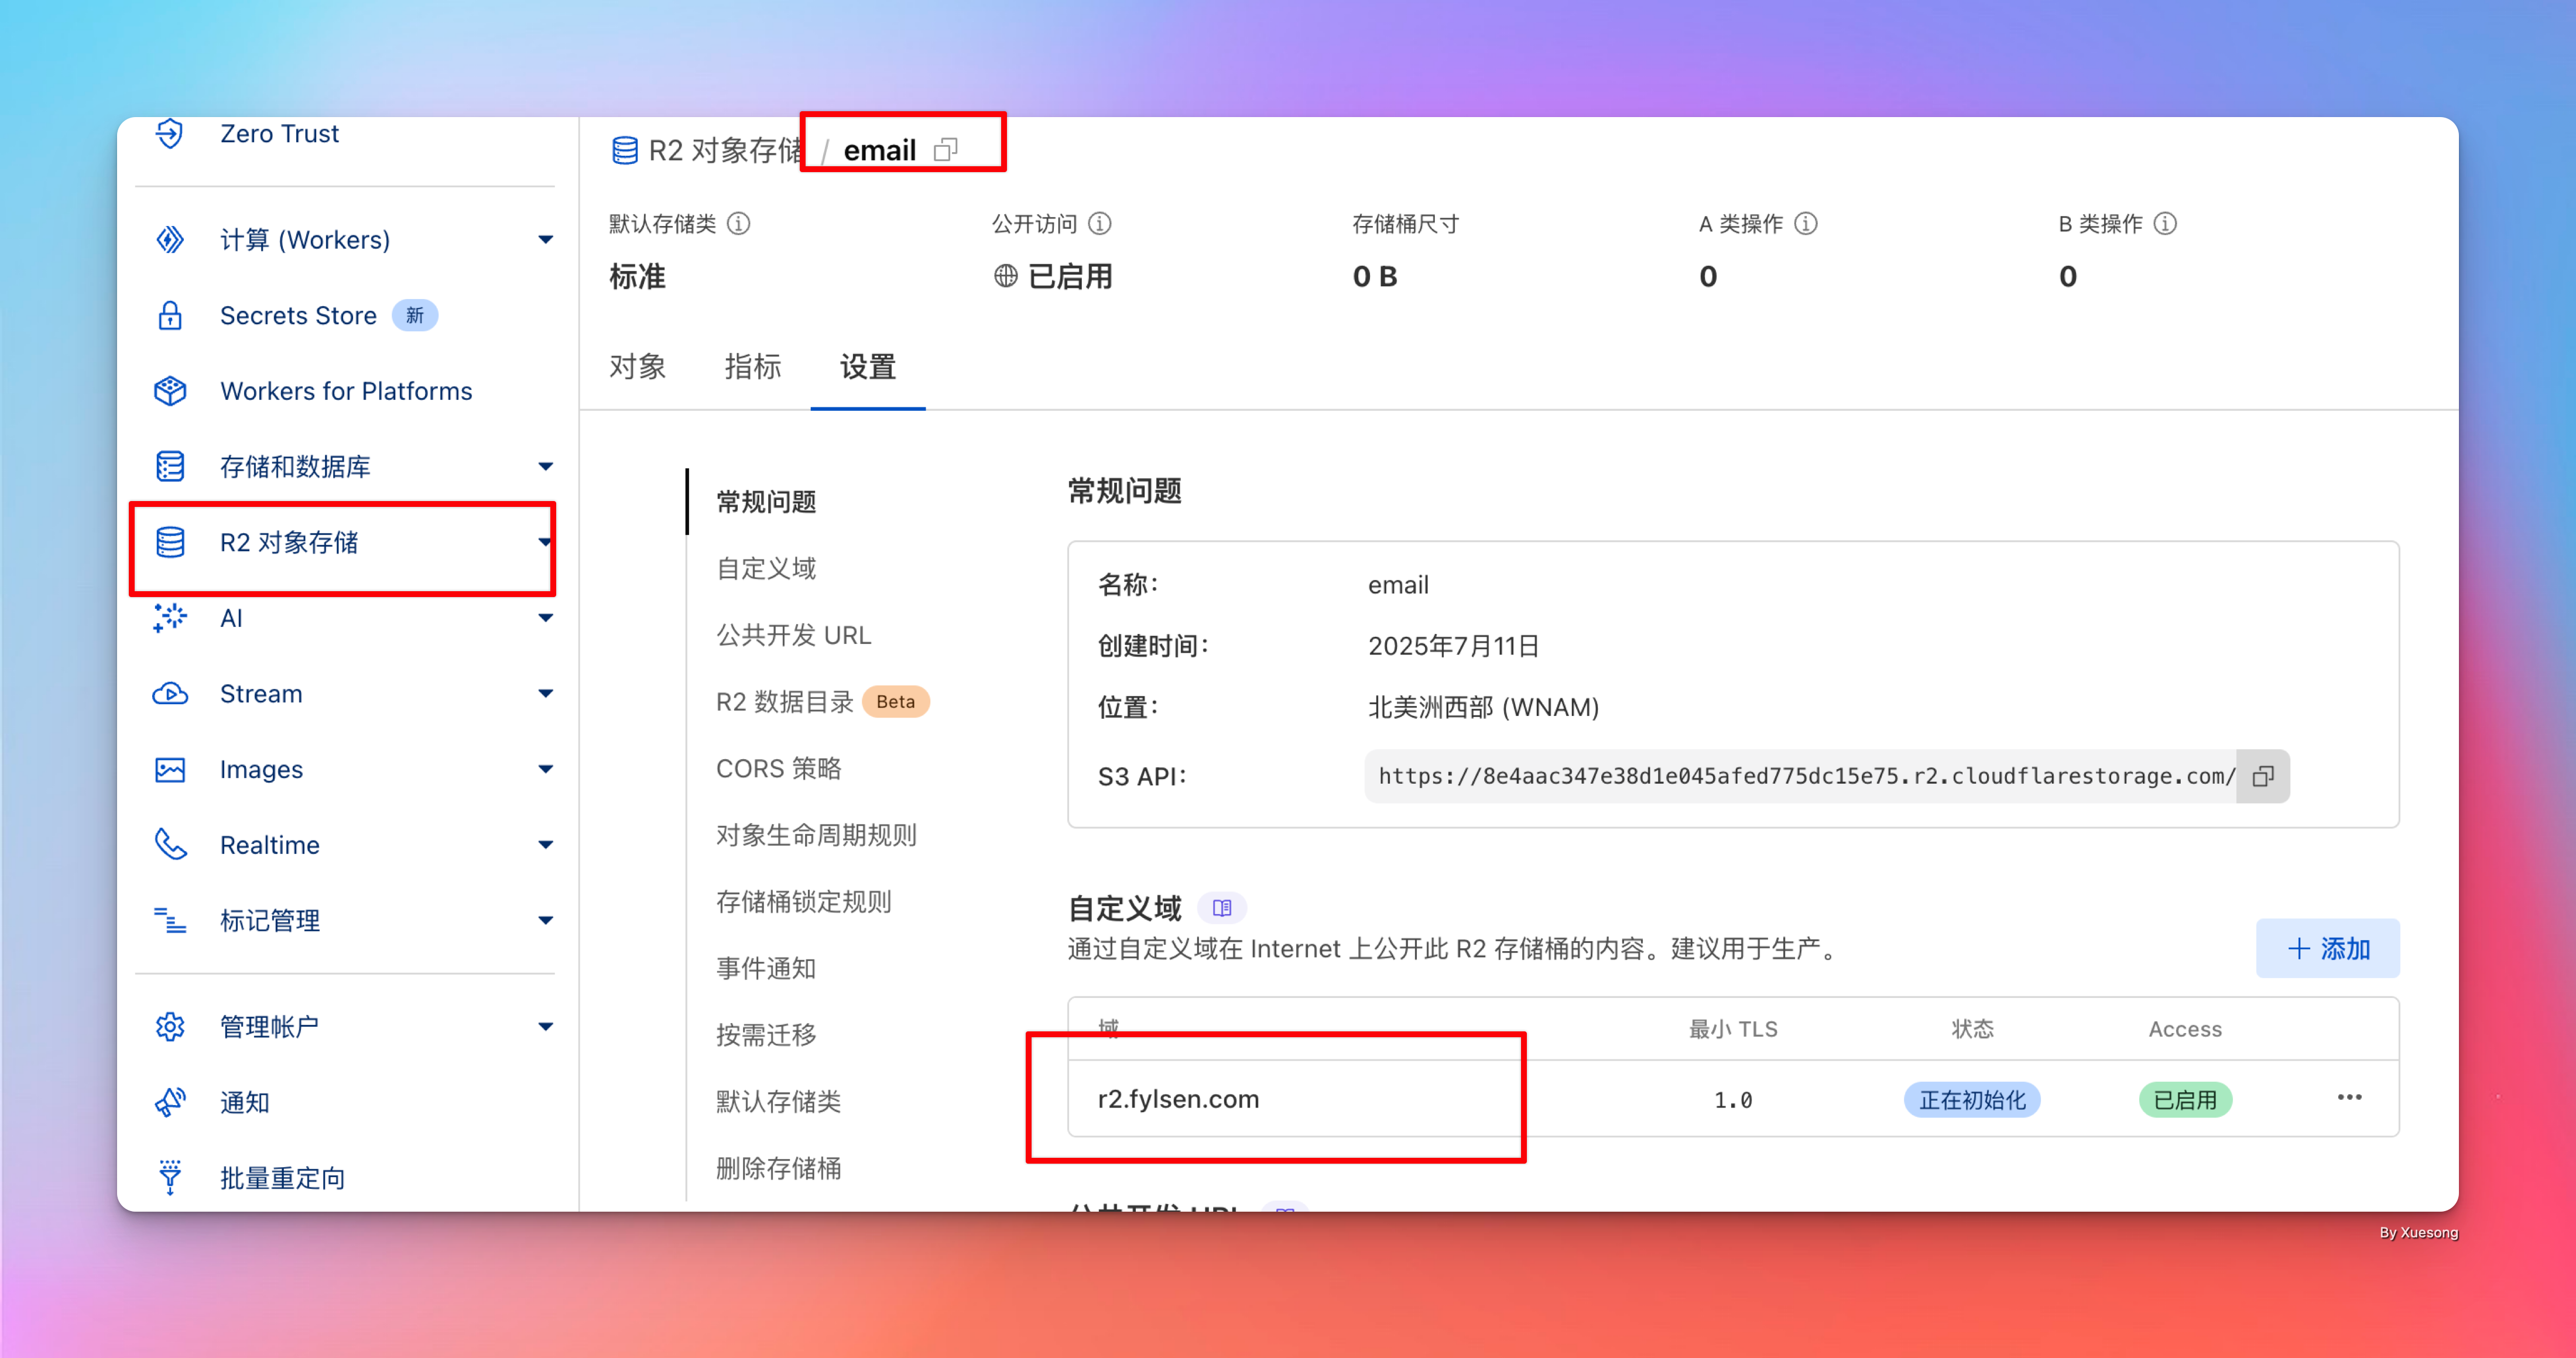Jump to 删除存储桶 section

[x=779, y=1168]
